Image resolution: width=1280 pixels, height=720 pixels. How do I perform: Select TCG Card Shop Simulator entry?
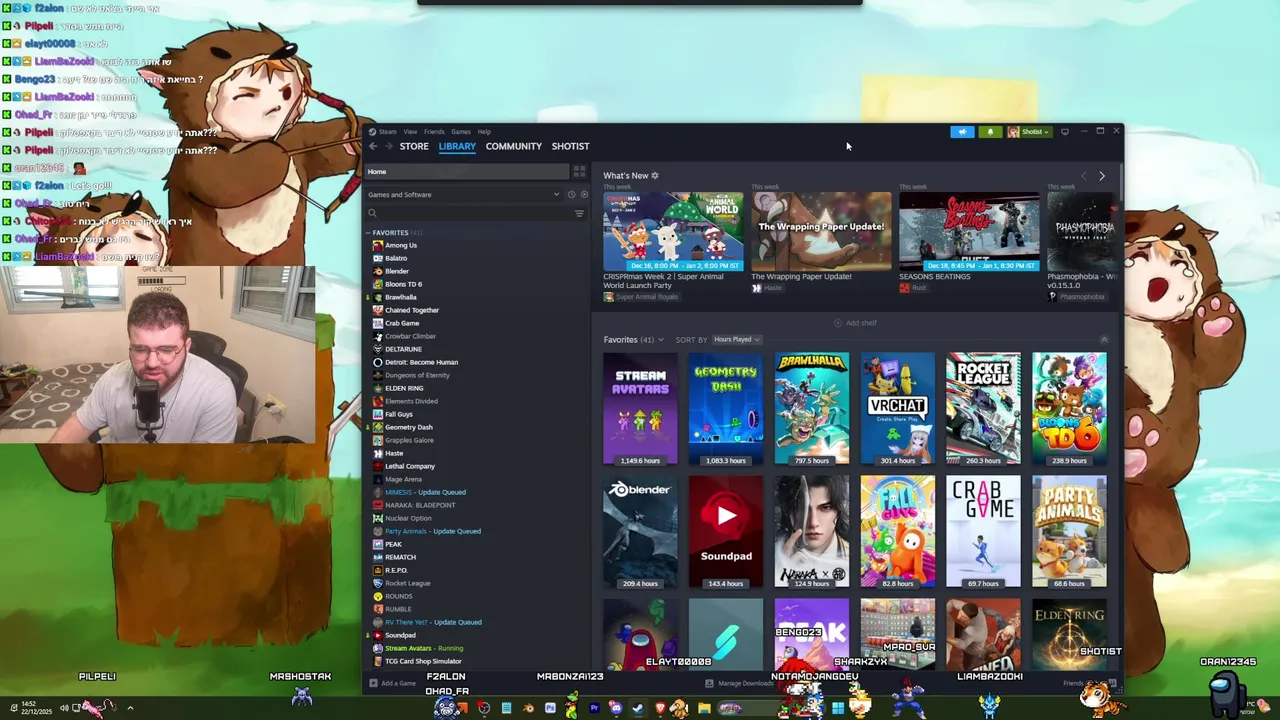click(423, 661)
